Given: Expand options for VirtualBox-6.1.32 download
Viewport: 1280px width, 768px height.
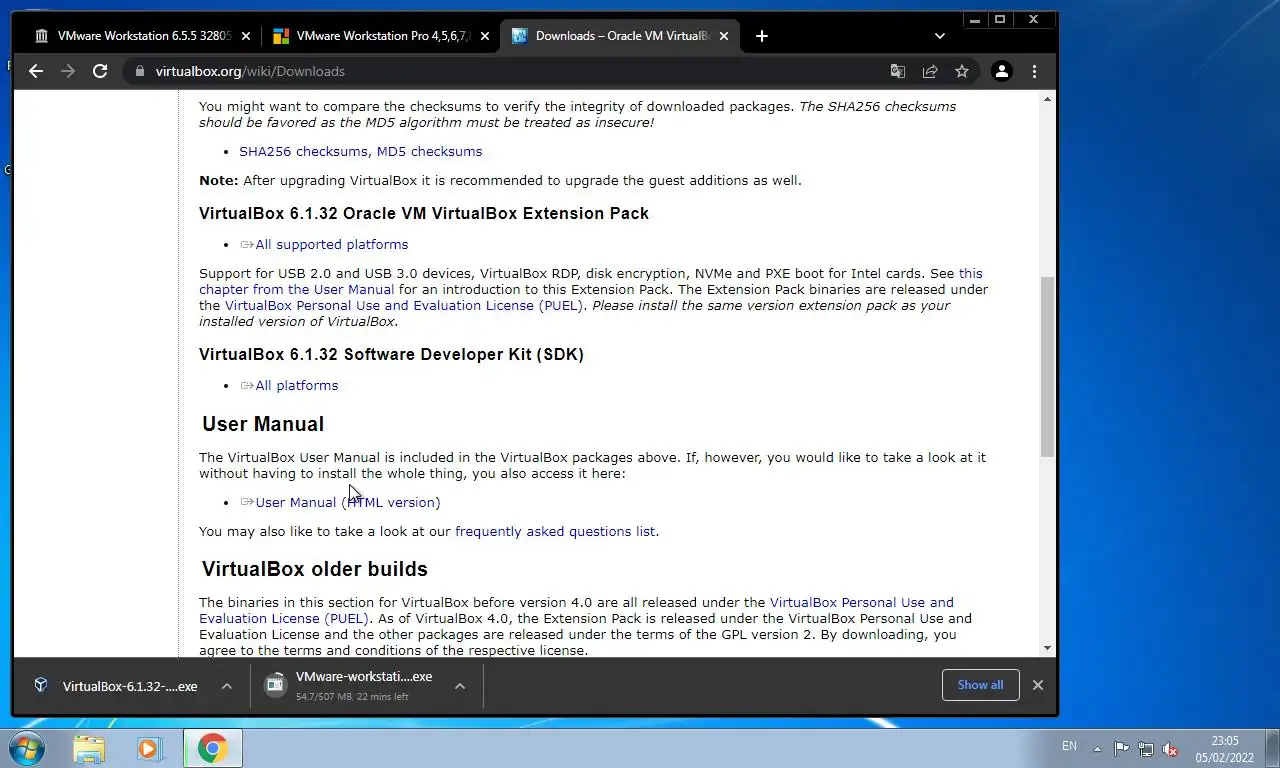Looking at the screenshot, I should (227, 686).
